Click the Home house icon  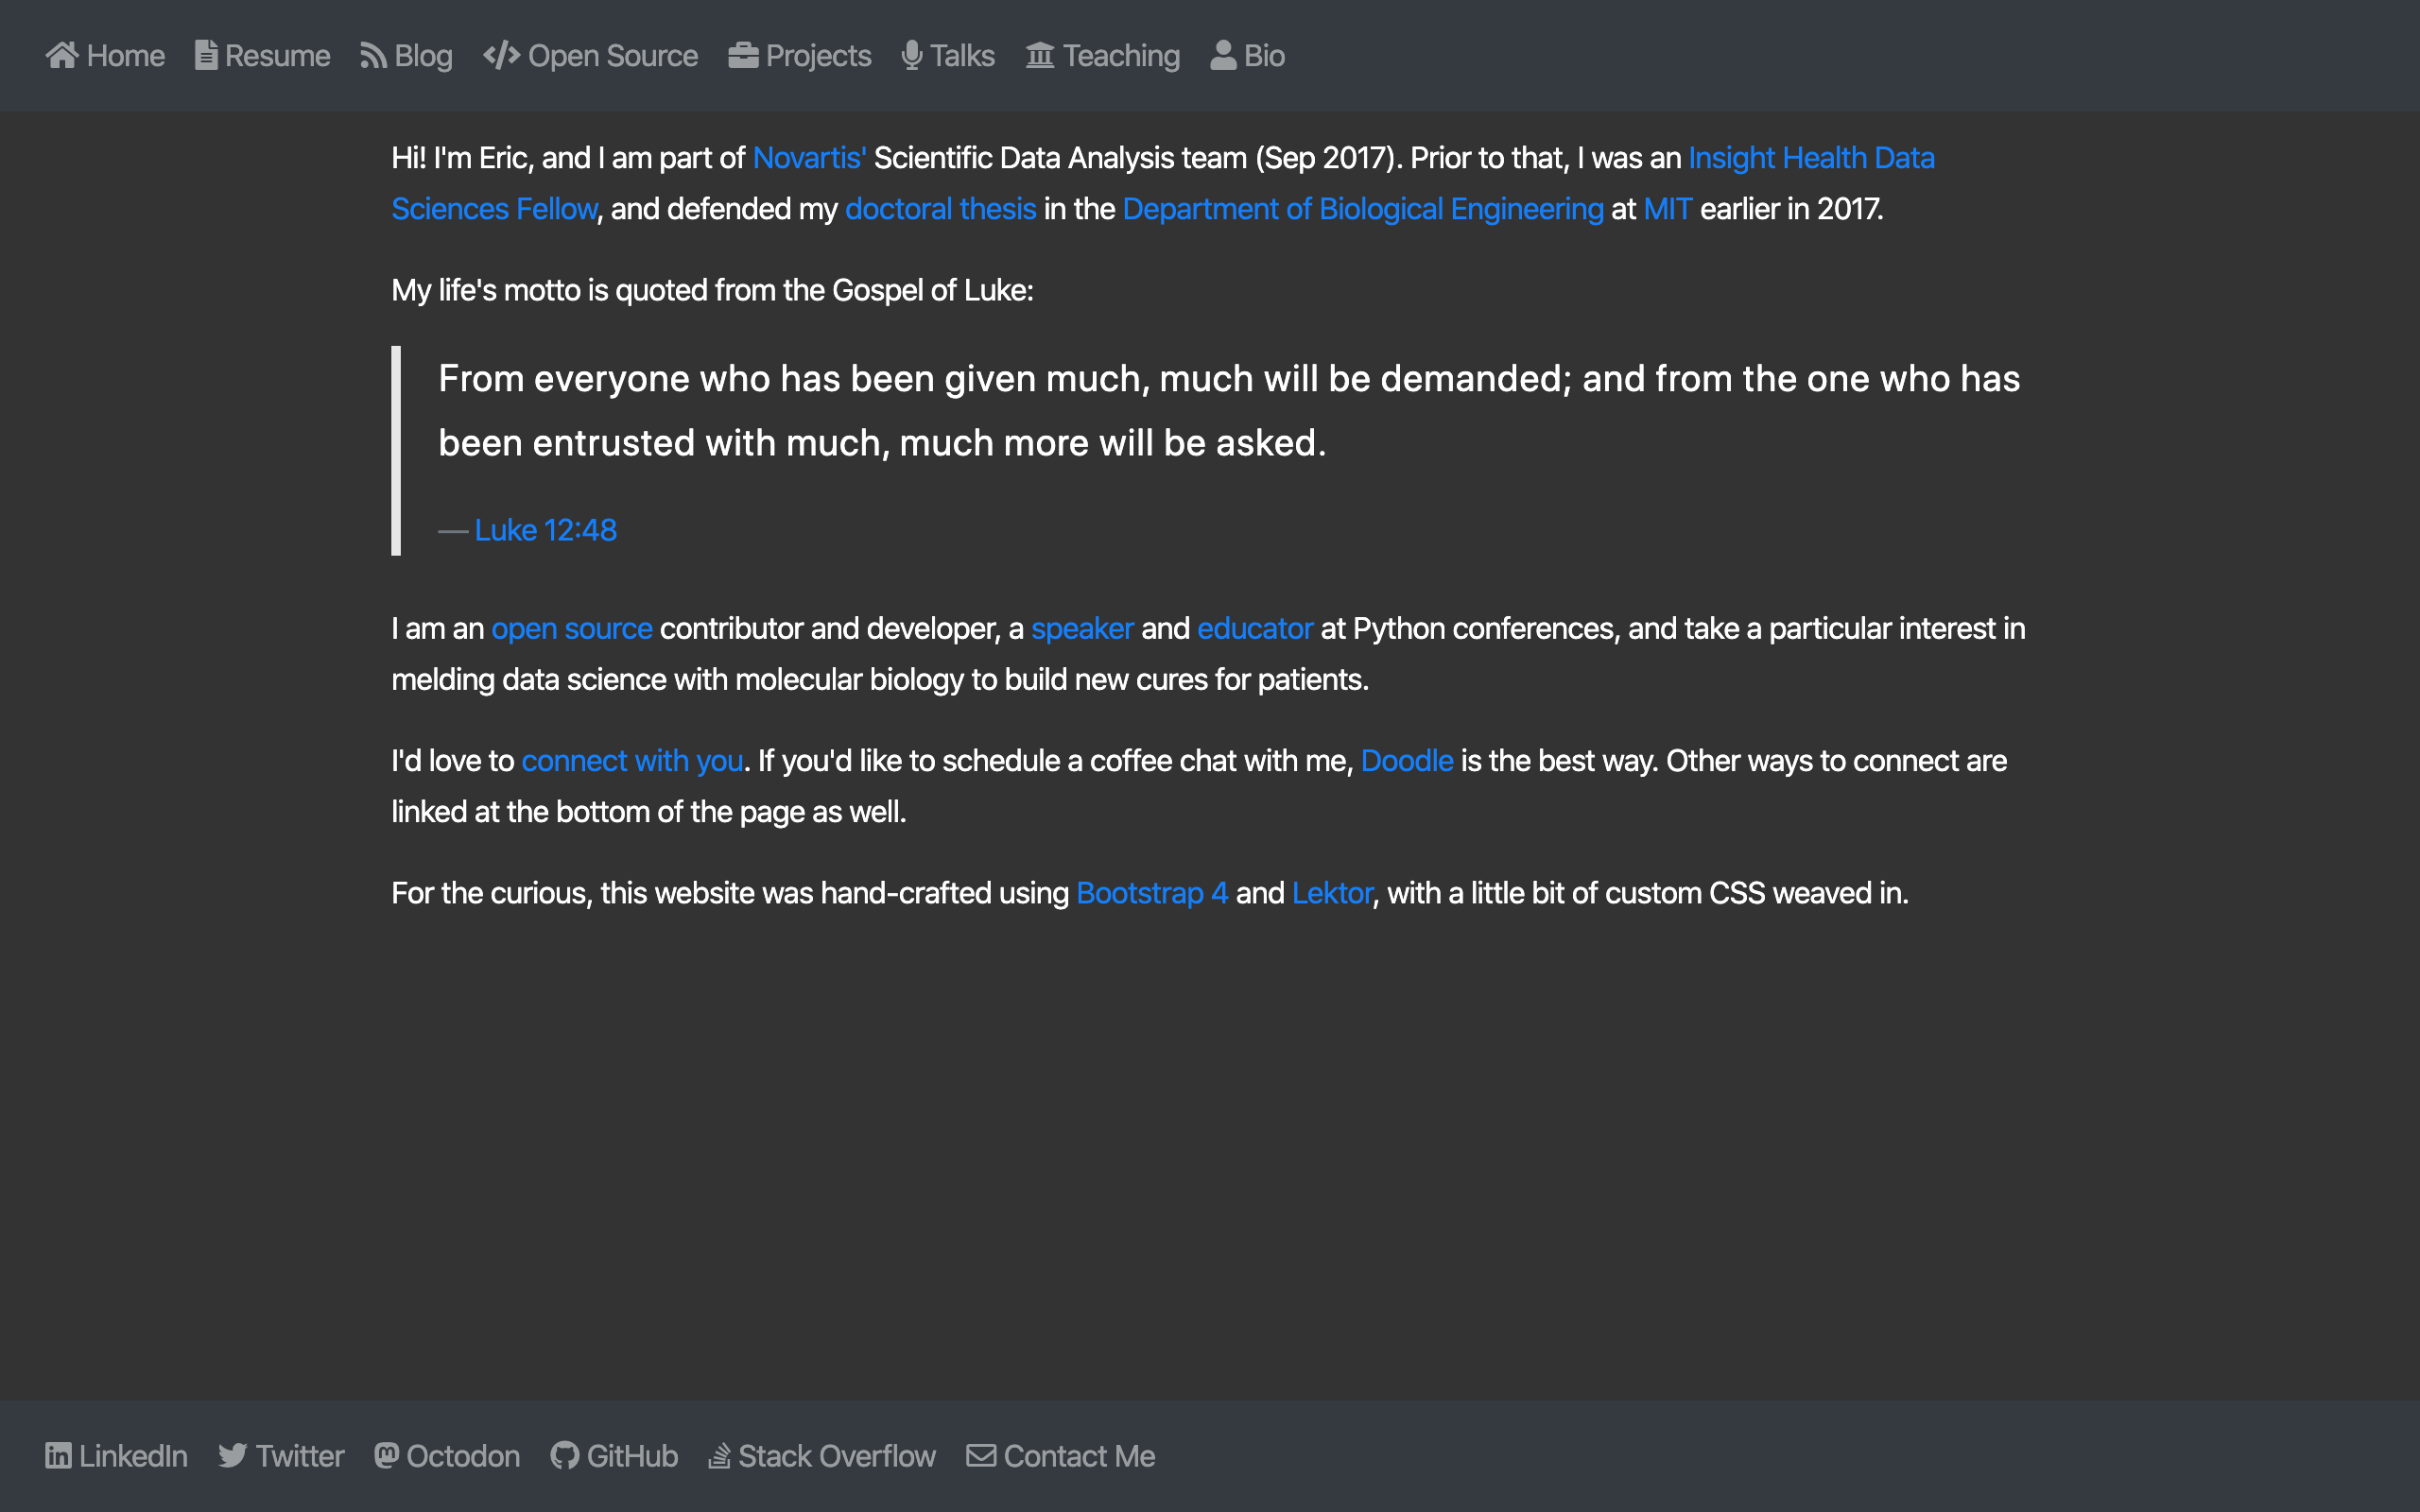62,55
